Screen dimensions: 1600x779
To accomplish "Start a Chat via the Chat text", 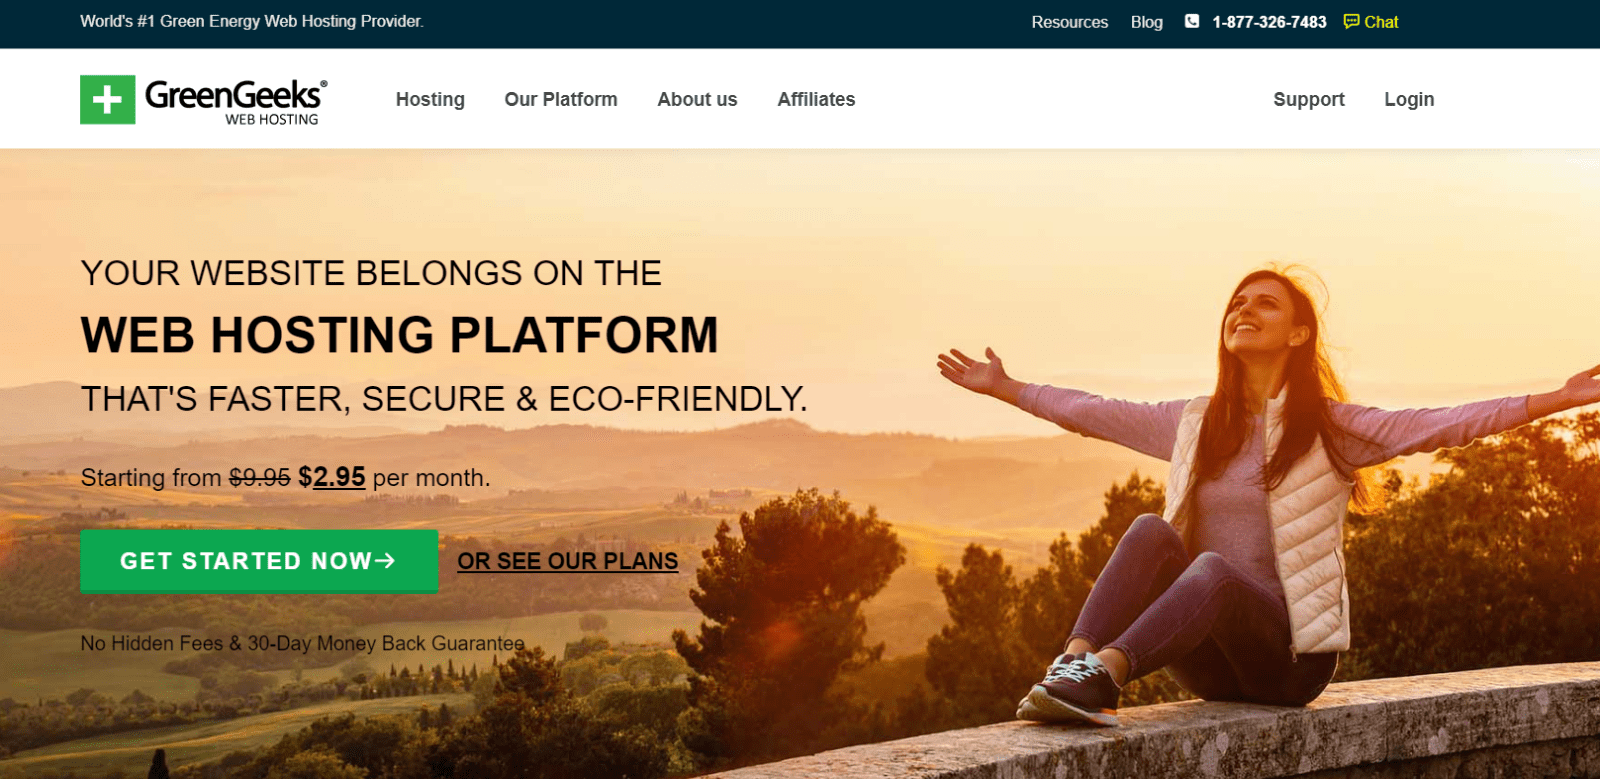I will click(1381, 22).
